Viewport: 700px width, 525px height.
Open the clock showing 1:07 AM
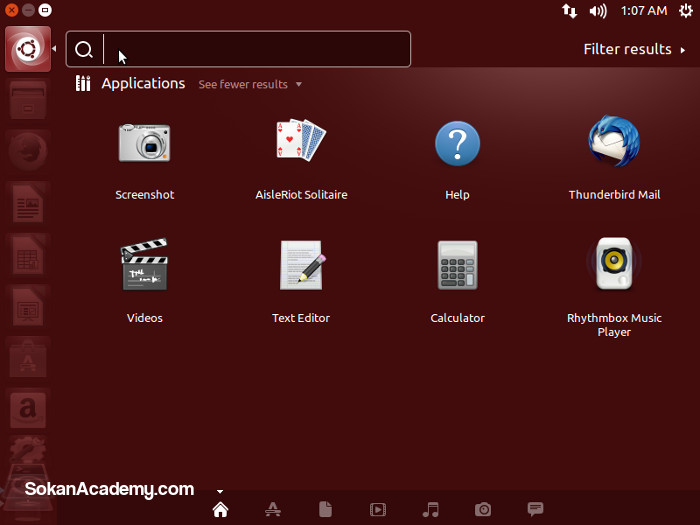(x=644, y=11)
